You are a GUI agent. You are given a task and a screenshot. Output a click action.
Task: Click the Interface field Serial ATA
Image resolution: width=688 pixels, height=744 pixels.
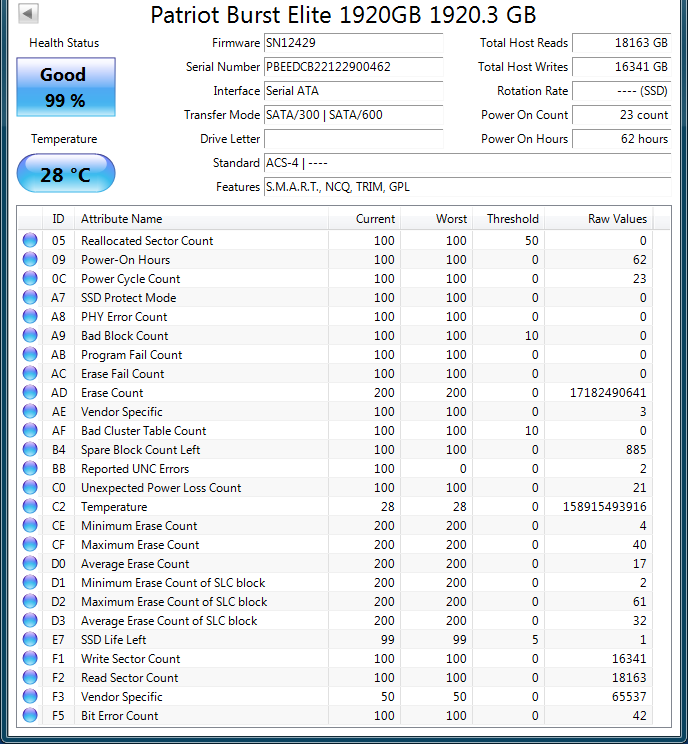coord(353,91)
